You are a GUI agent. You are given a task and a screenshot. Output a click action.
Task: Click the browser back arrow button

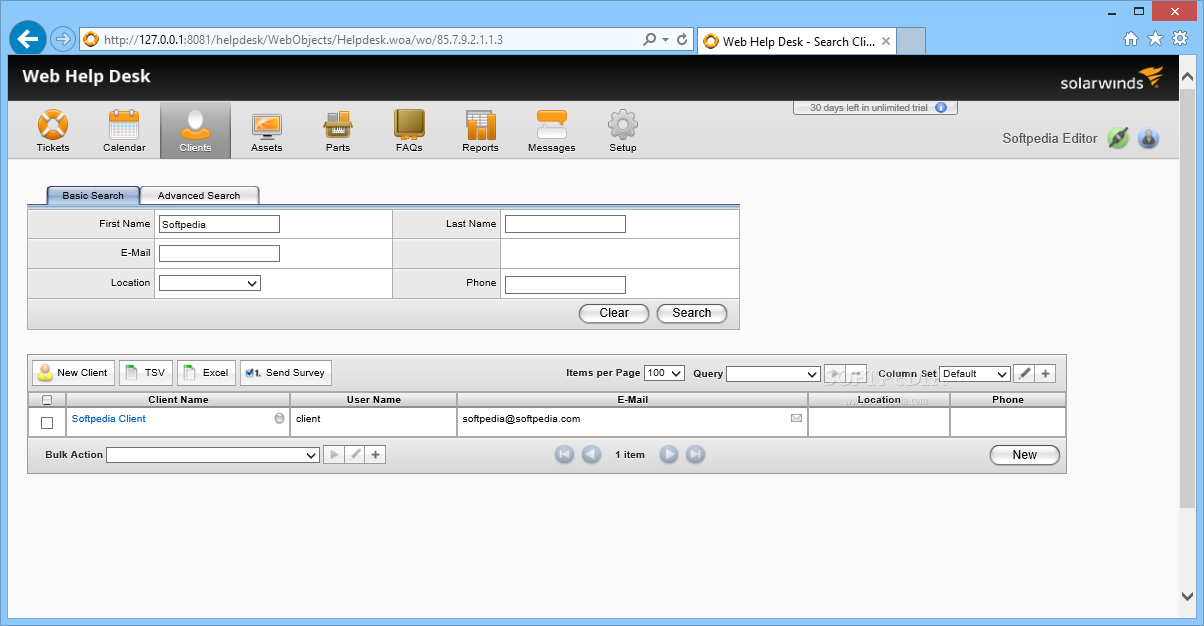pyautogui.click(x=28, y=39)
